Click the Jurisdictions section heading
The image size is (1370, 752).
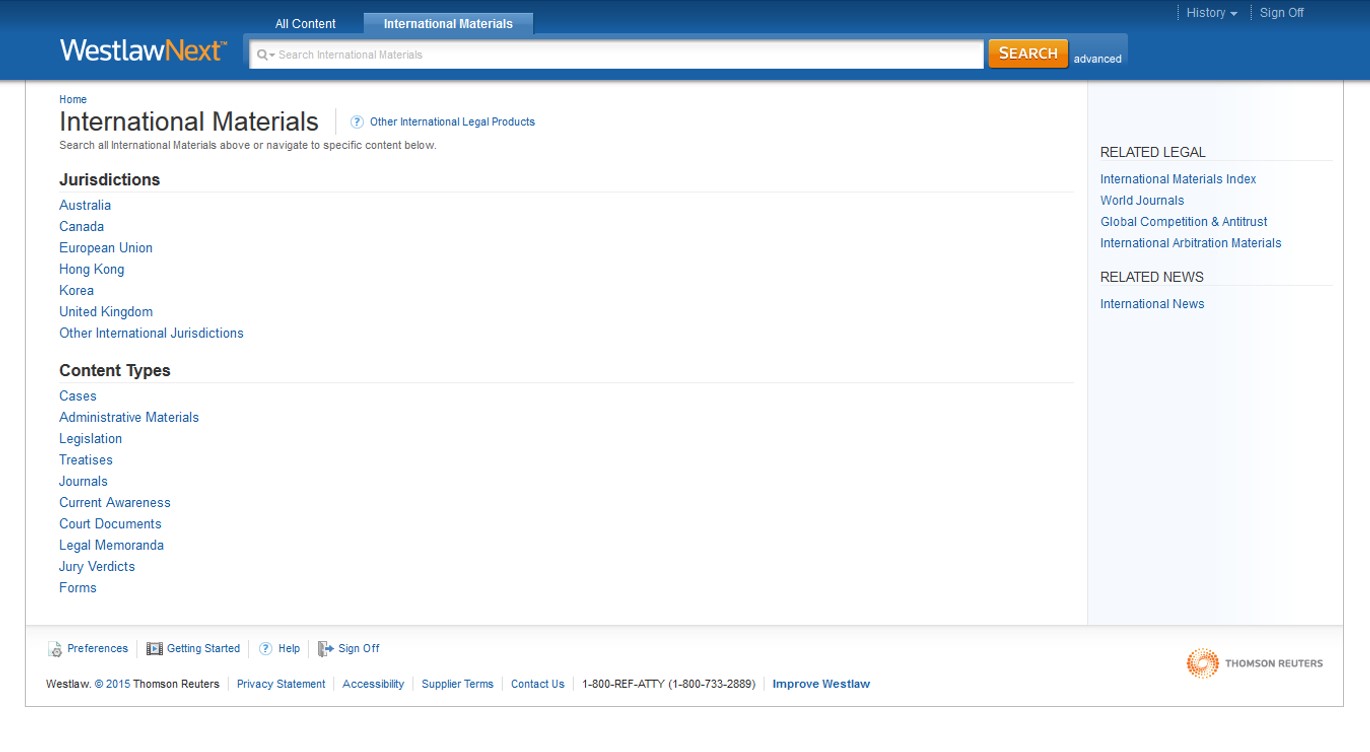tap(110, 180)
